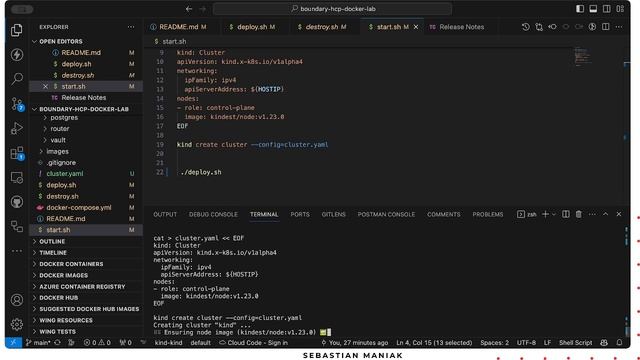Toggle the secondary sidebar layout icon

607,9
